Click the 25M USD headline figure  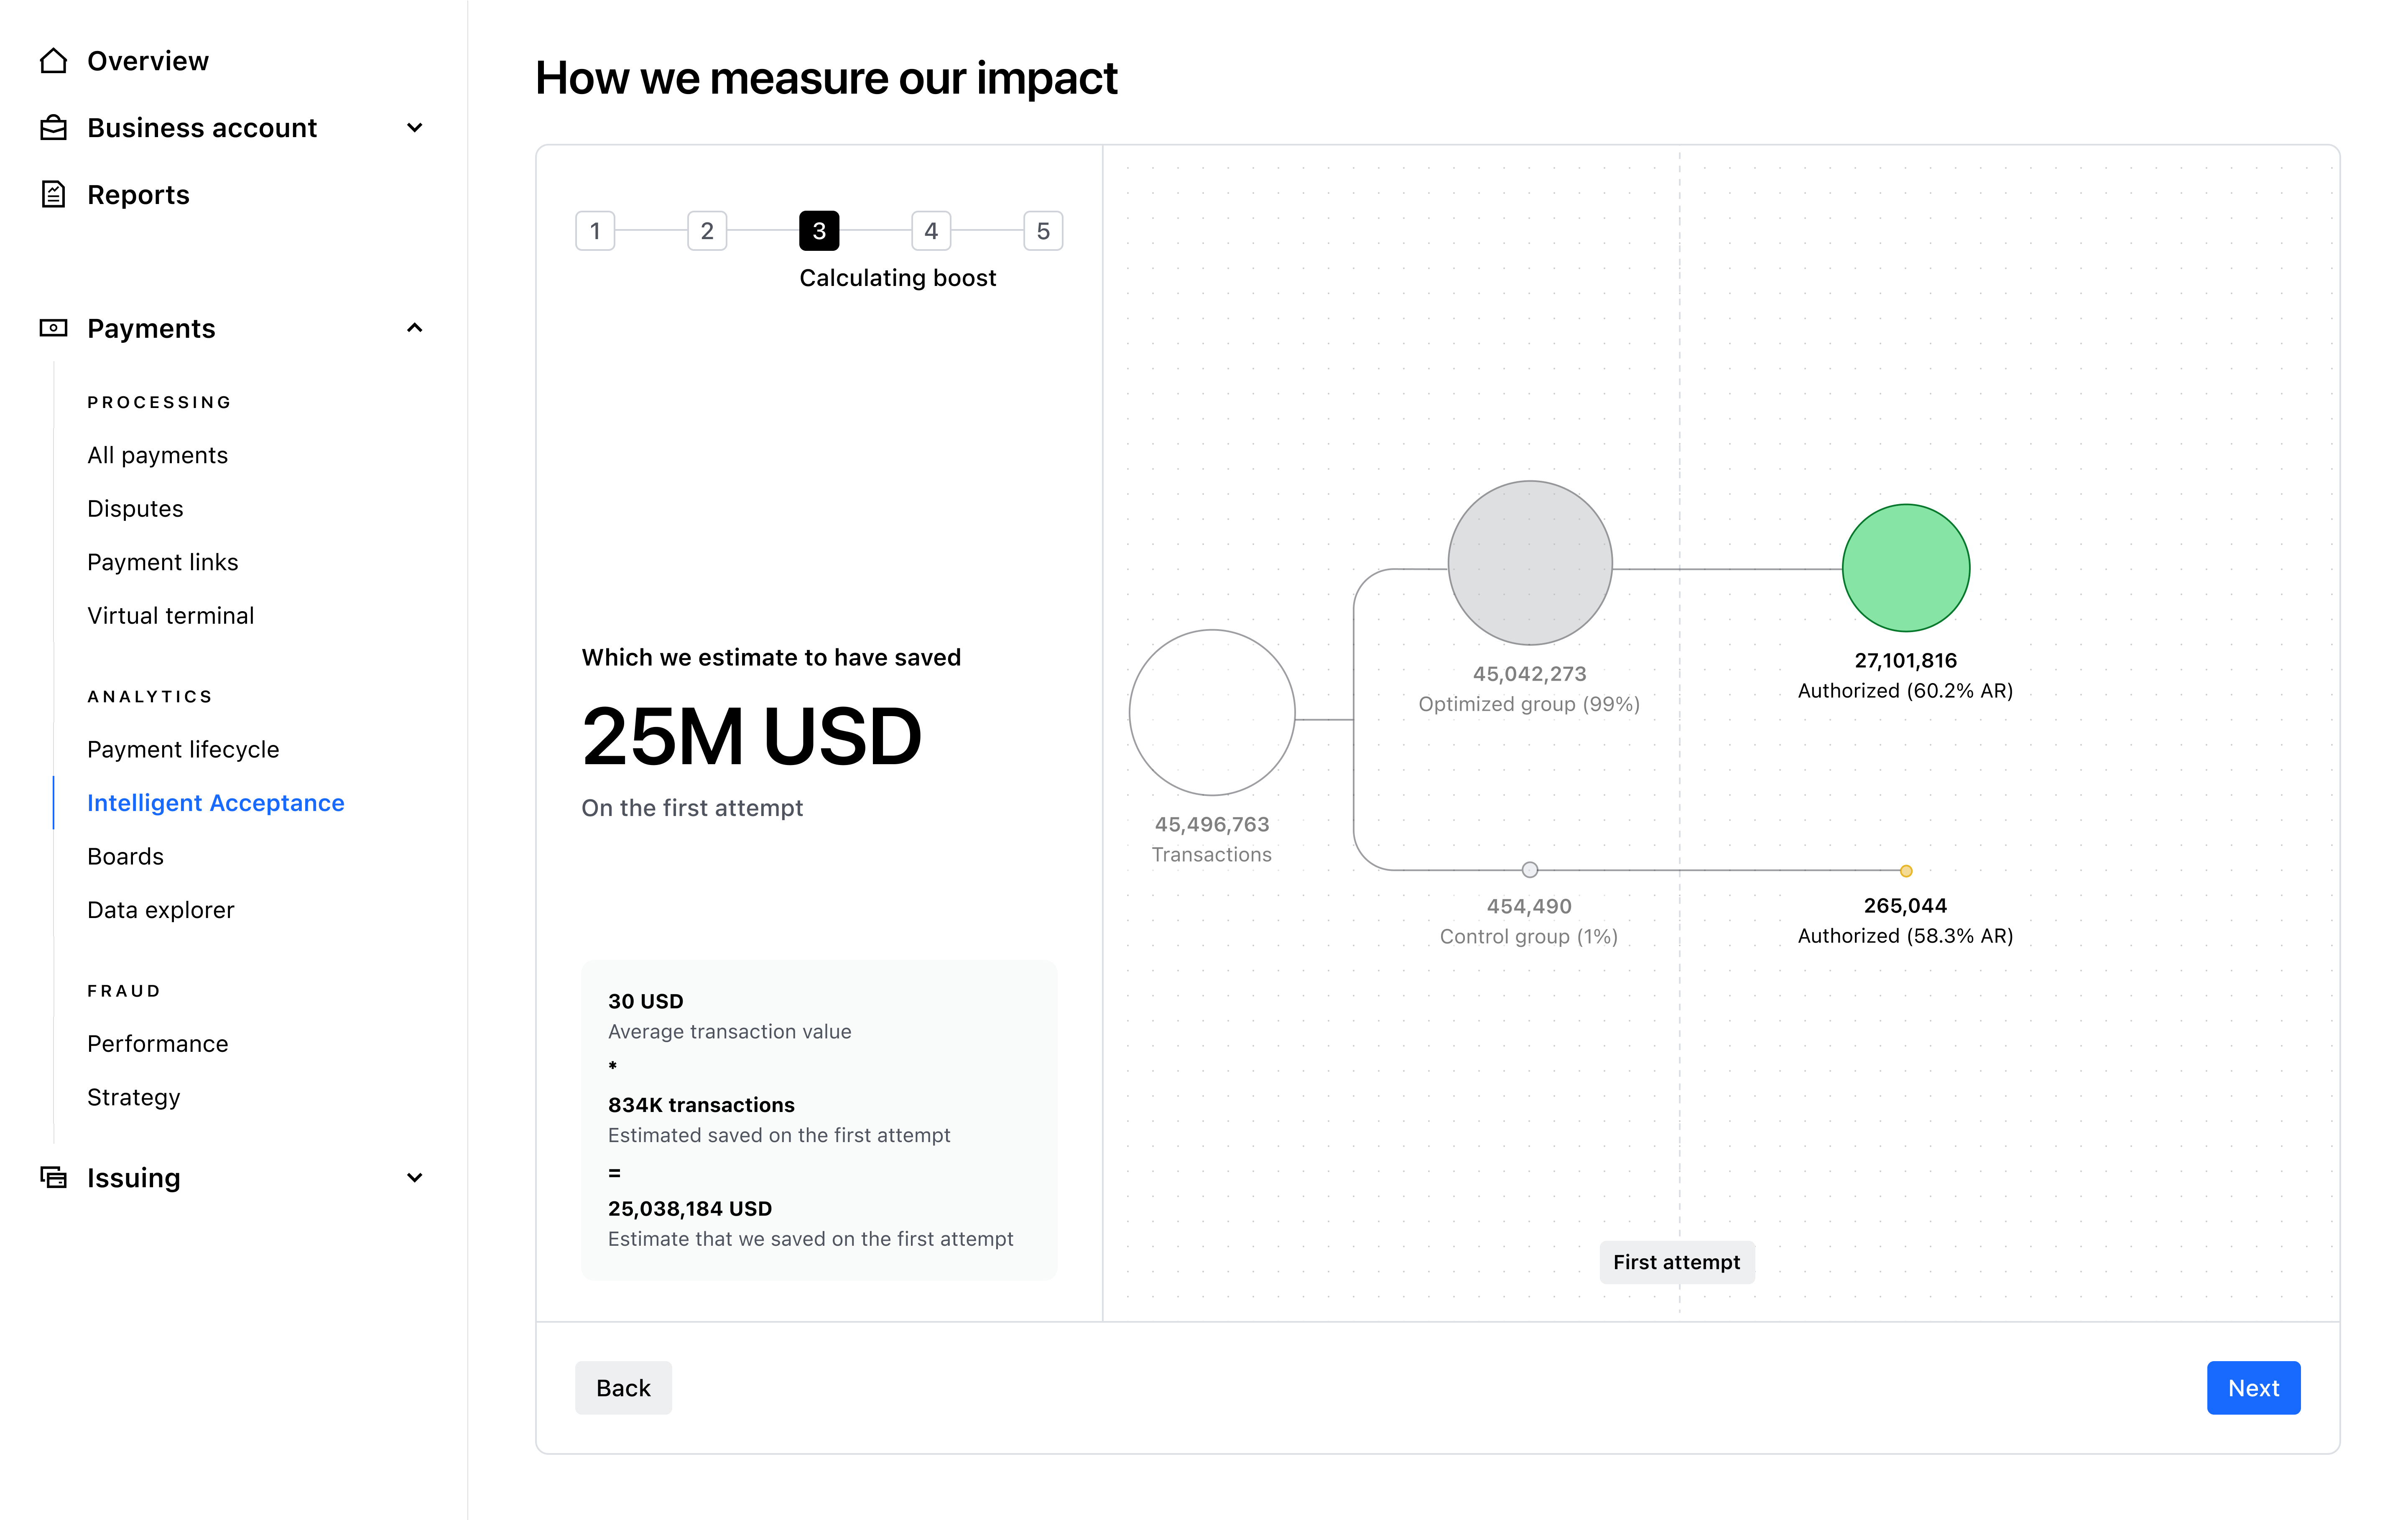point(751,736)
